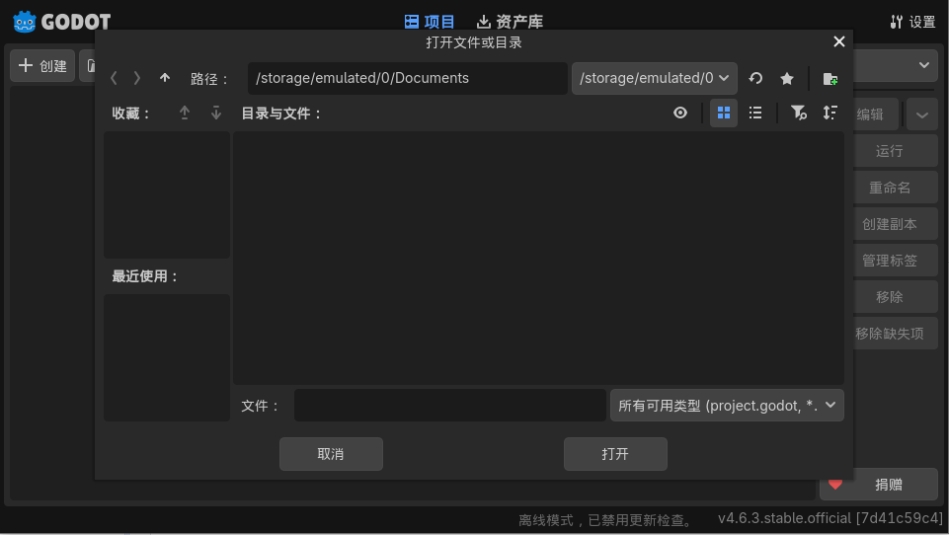Close the open file dialog
949x535 pixels.
tap(839, 42)
